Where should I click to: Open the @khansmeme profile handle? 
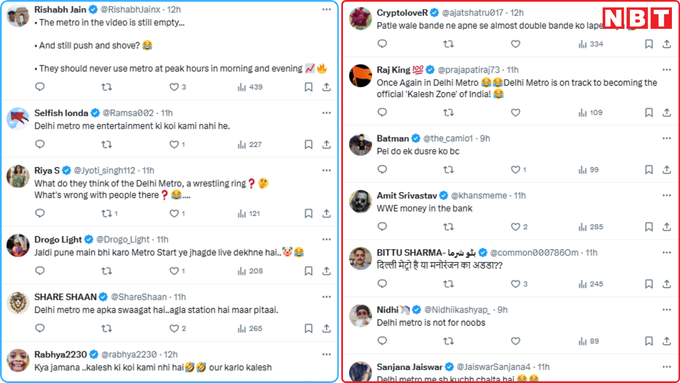479,196
